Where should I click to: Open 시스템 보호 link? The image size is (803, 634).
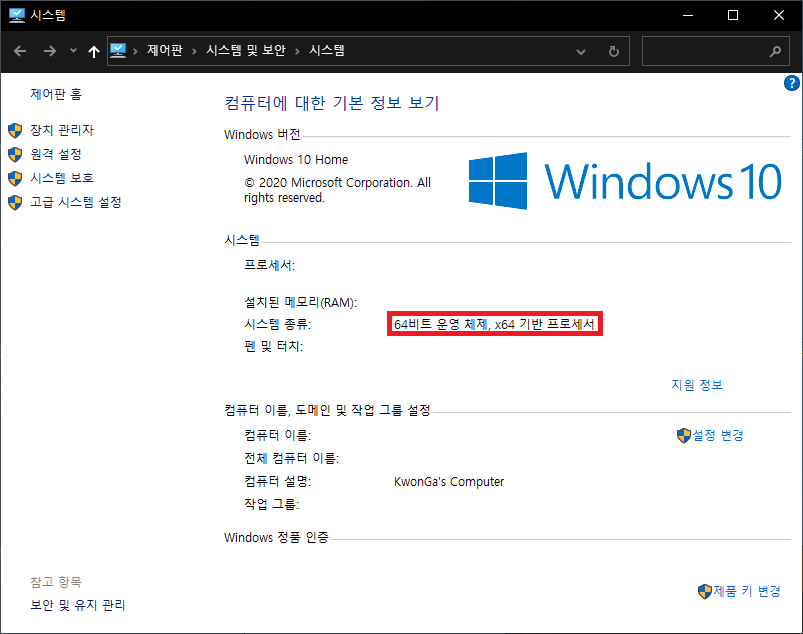coord(62,178)
